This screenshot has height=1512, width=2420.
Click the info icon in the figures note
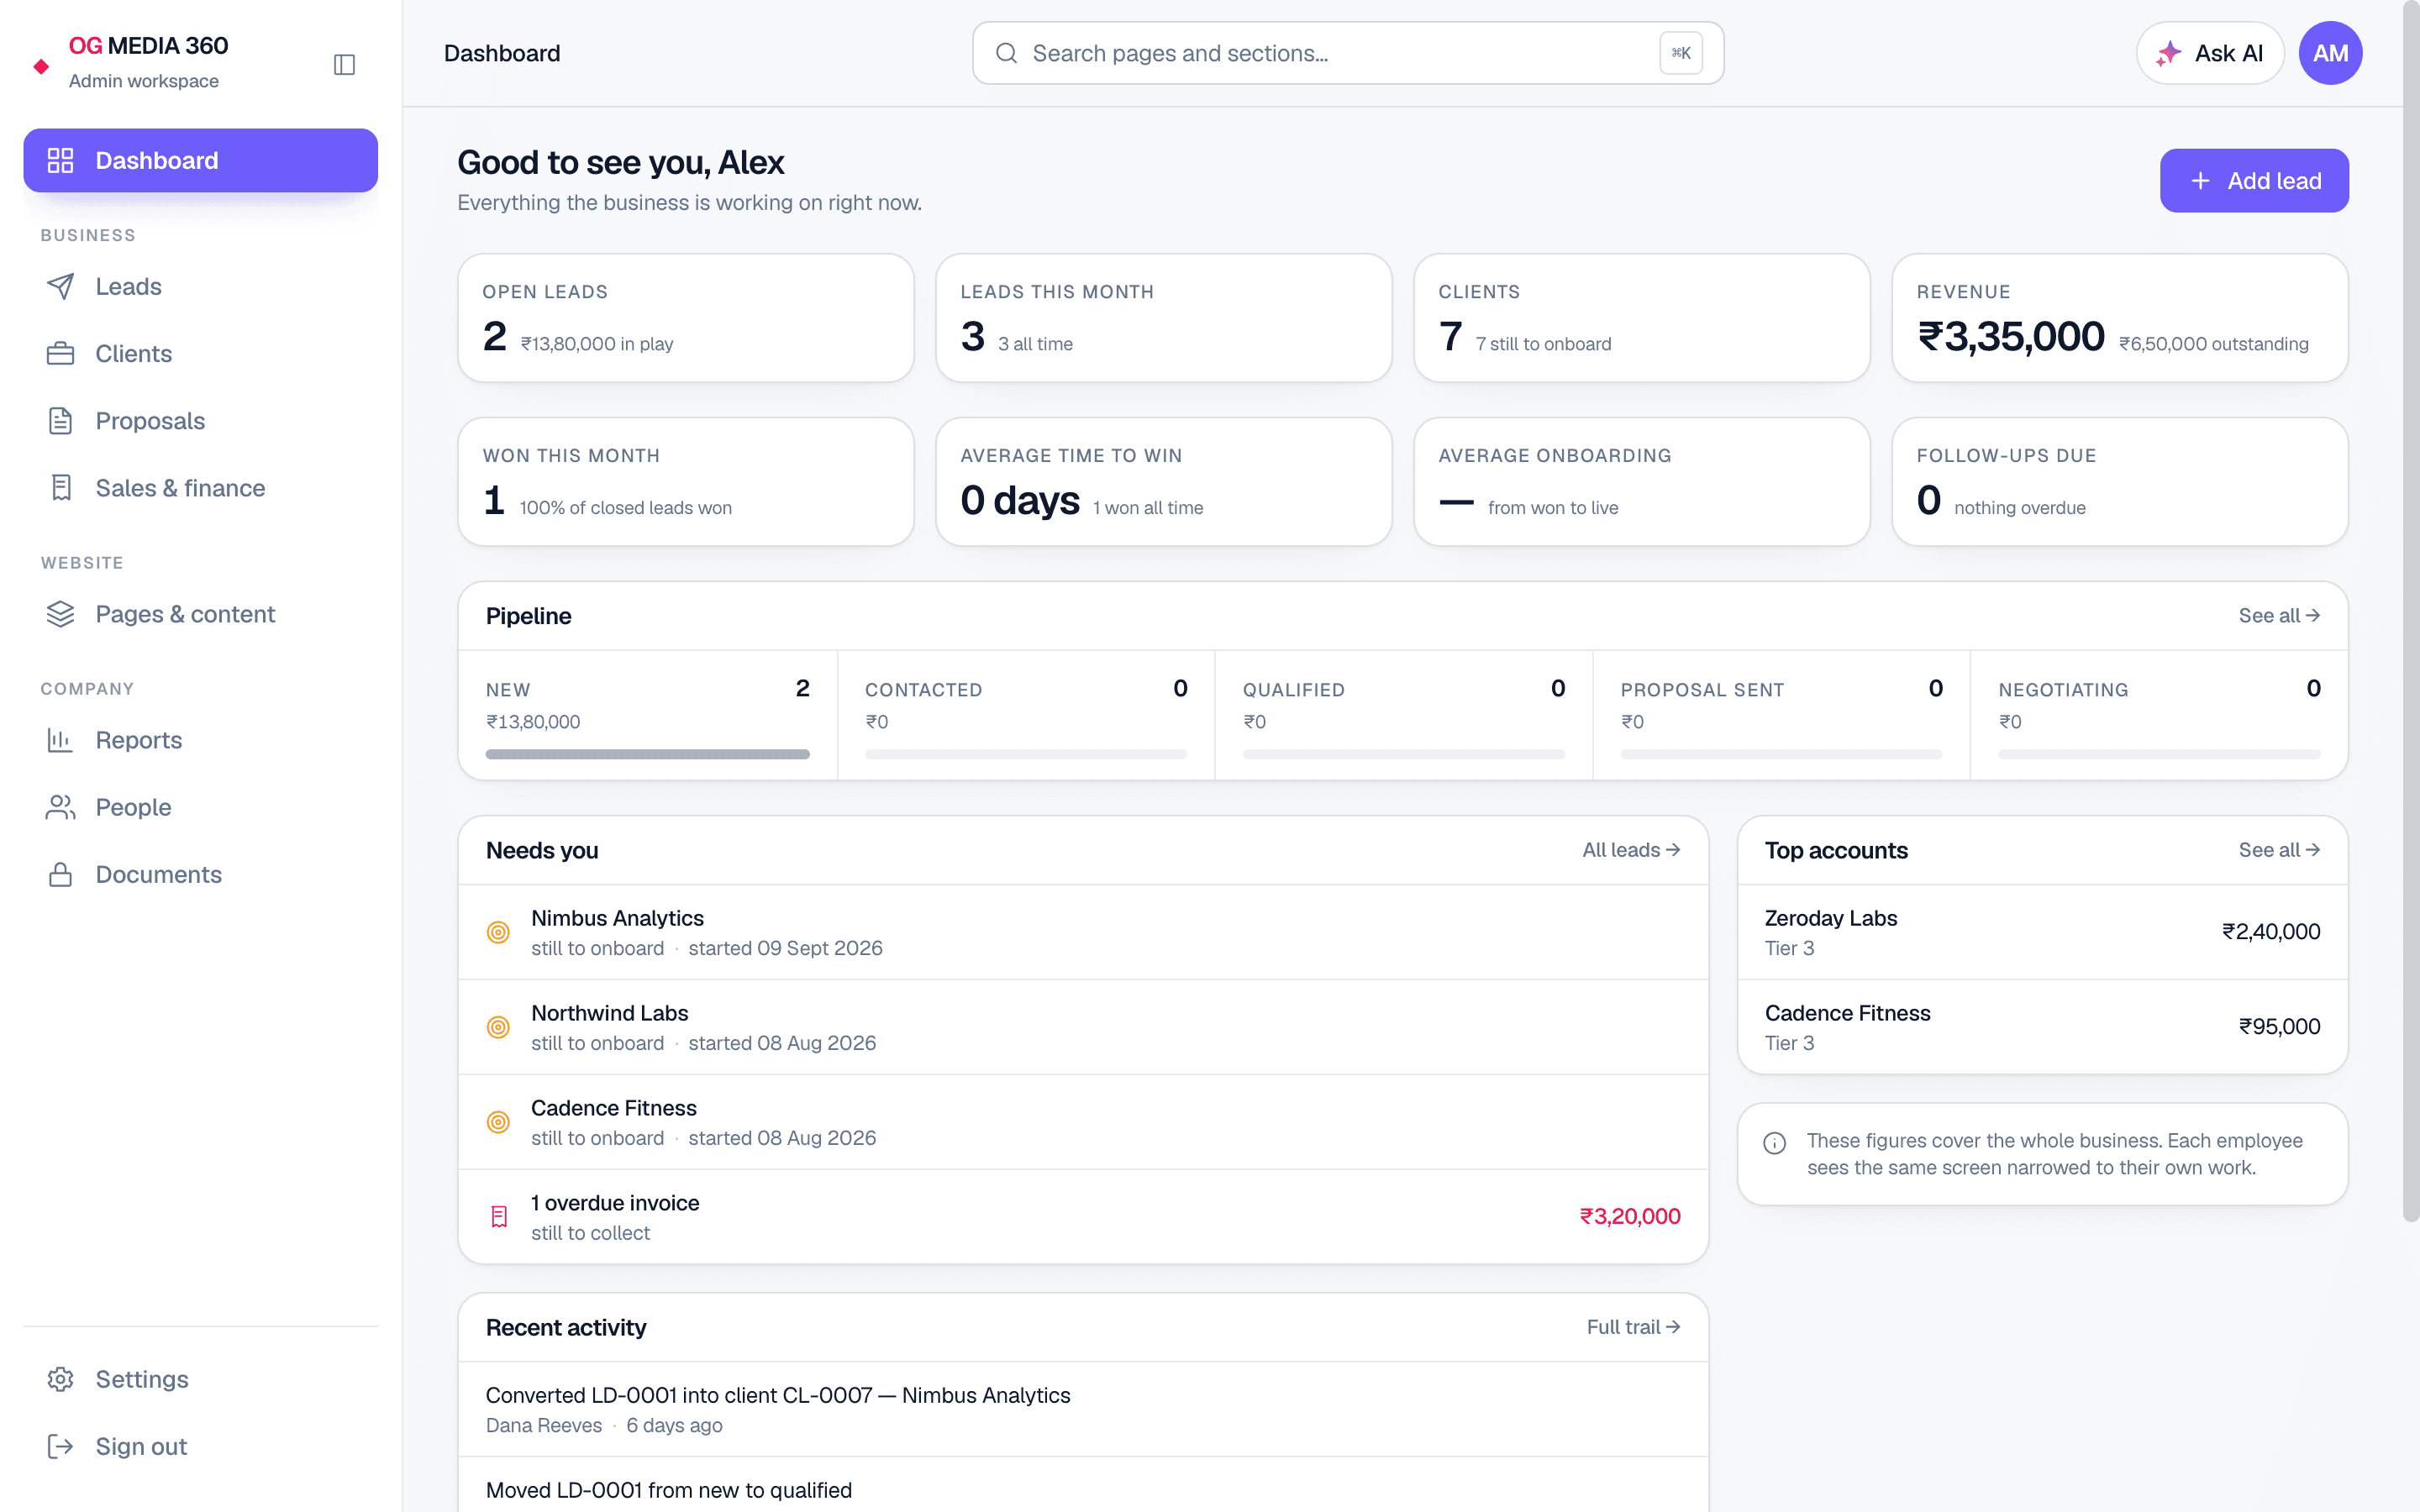click(1775, 1143)
